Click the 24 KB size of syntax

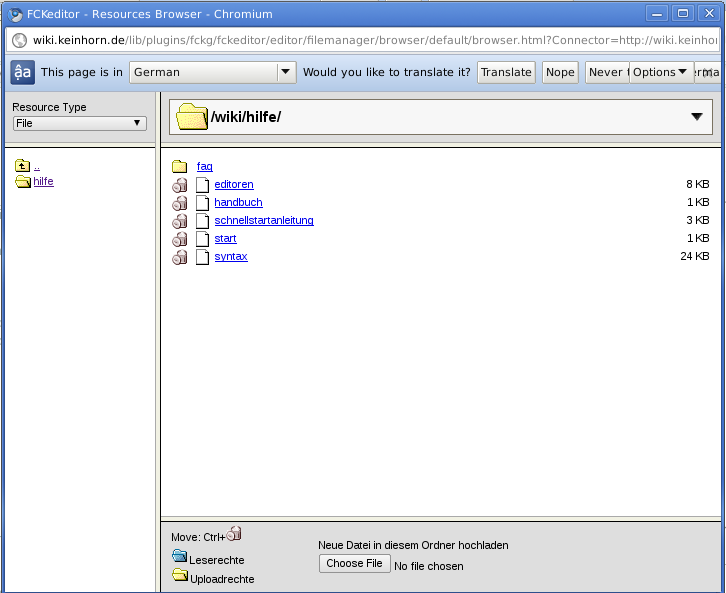click(695, 256)
